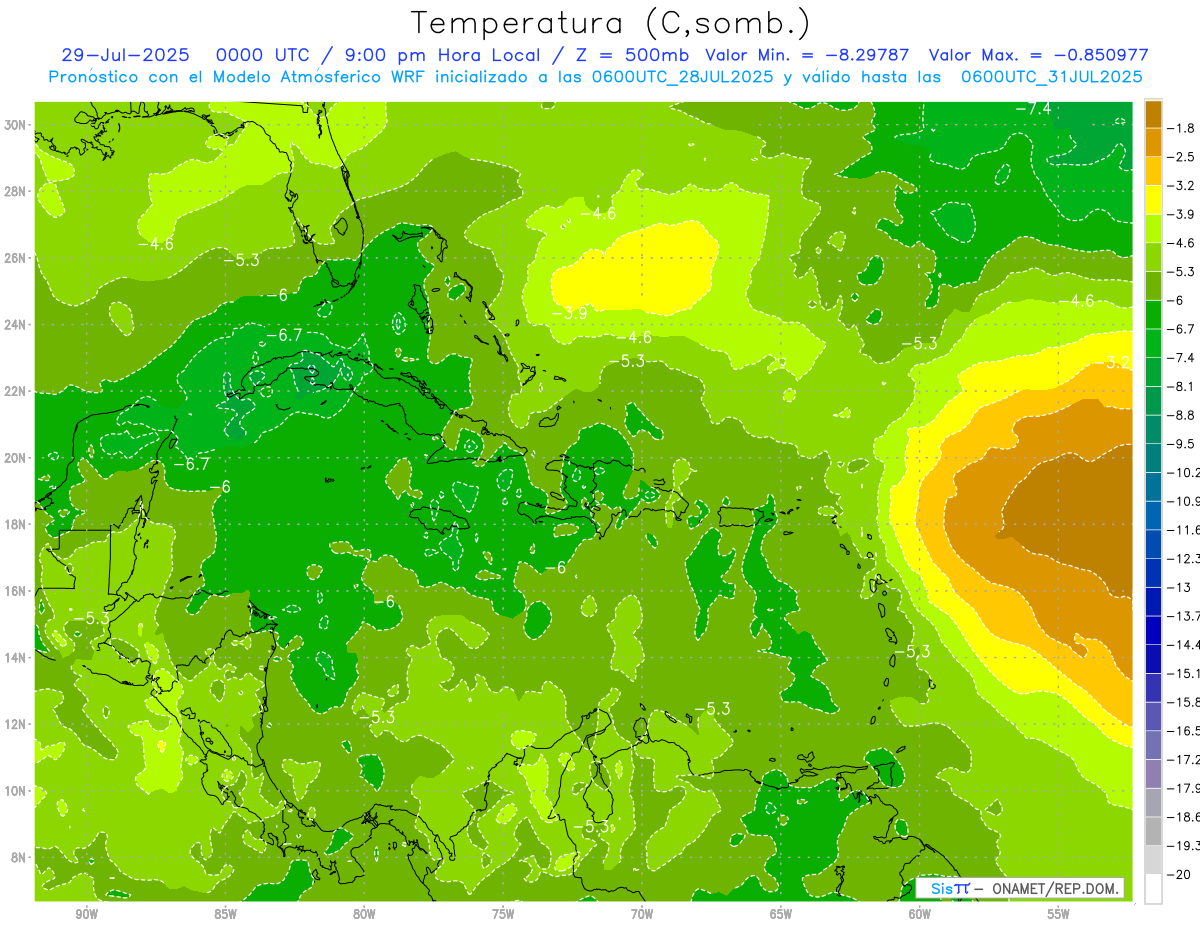This screenshot has width=1200, height=927.
Task: Click the 'Valor Max. = -0.850977' text
Action: tap(1038, 55)
